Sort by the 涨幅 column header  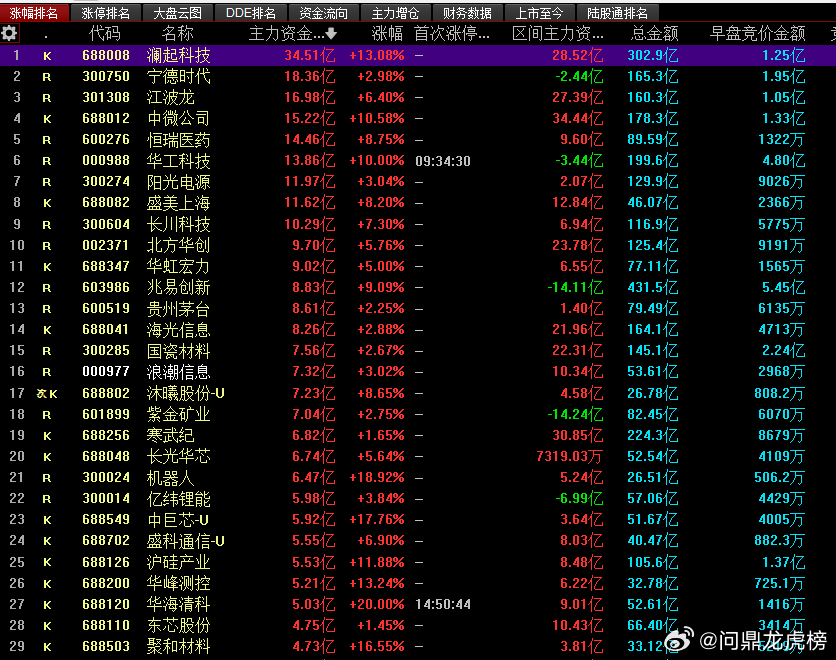(x=387, y=34)
